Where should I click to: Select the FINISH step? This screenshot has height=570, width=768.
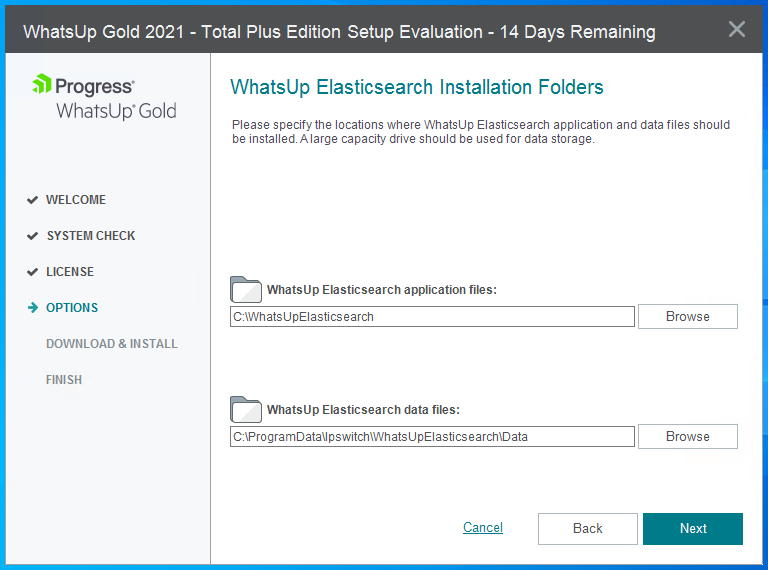click(x=64, y=380)
